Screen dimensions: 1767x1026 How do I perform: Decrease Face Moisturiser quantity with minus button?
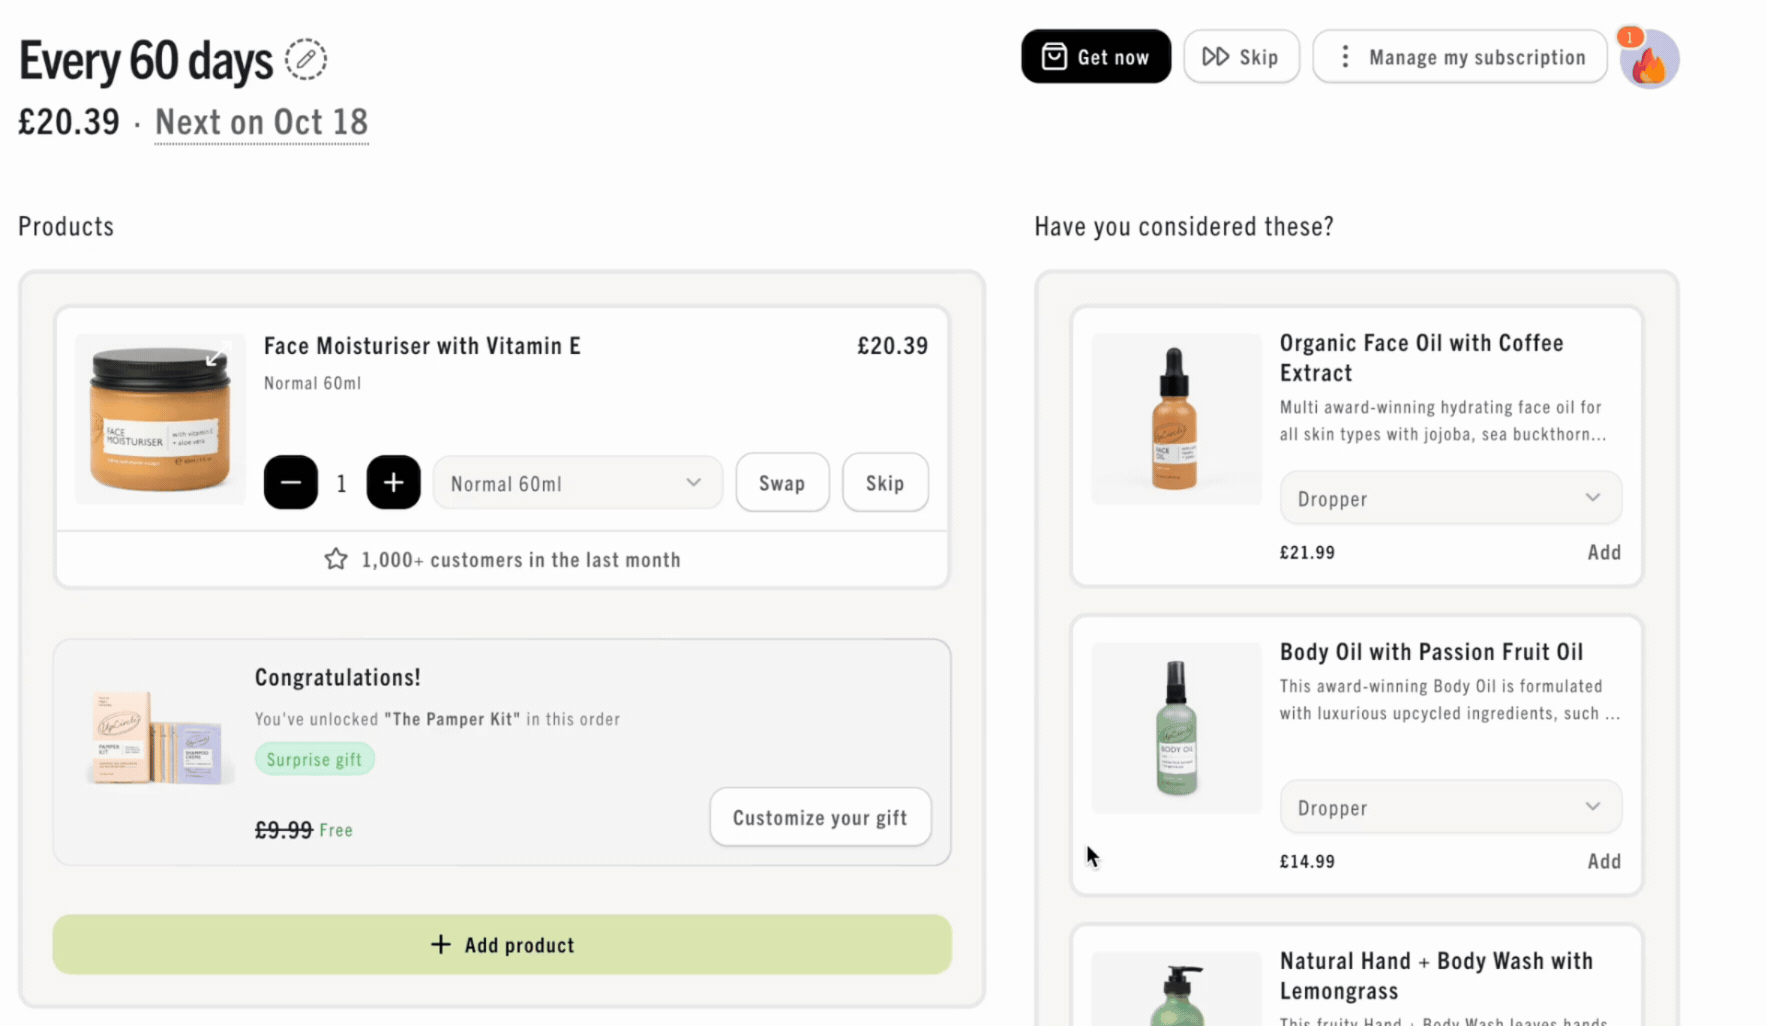point(291,483)
